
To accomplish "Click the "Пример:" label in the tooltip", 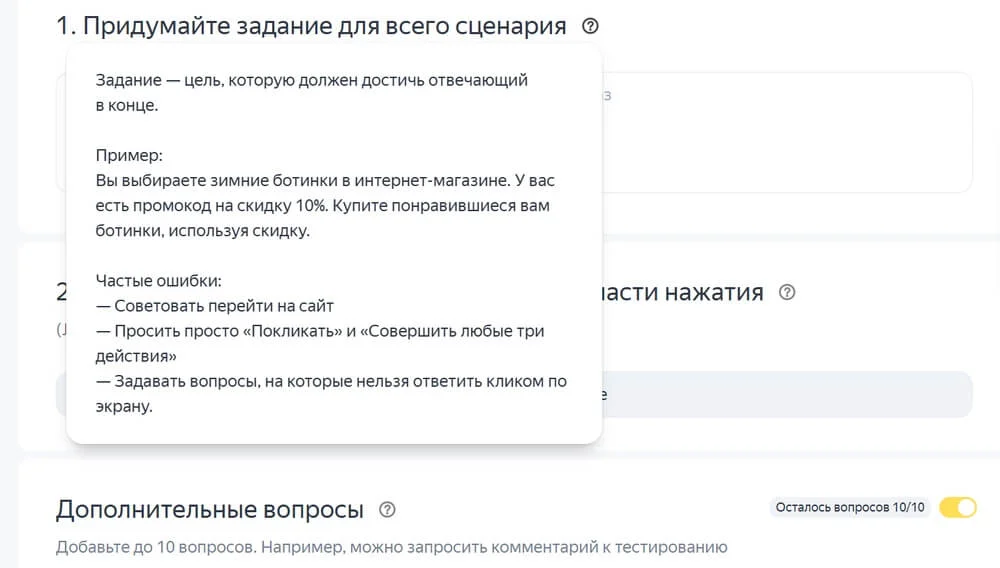I will pyautogui.click(x=129, y=156).
